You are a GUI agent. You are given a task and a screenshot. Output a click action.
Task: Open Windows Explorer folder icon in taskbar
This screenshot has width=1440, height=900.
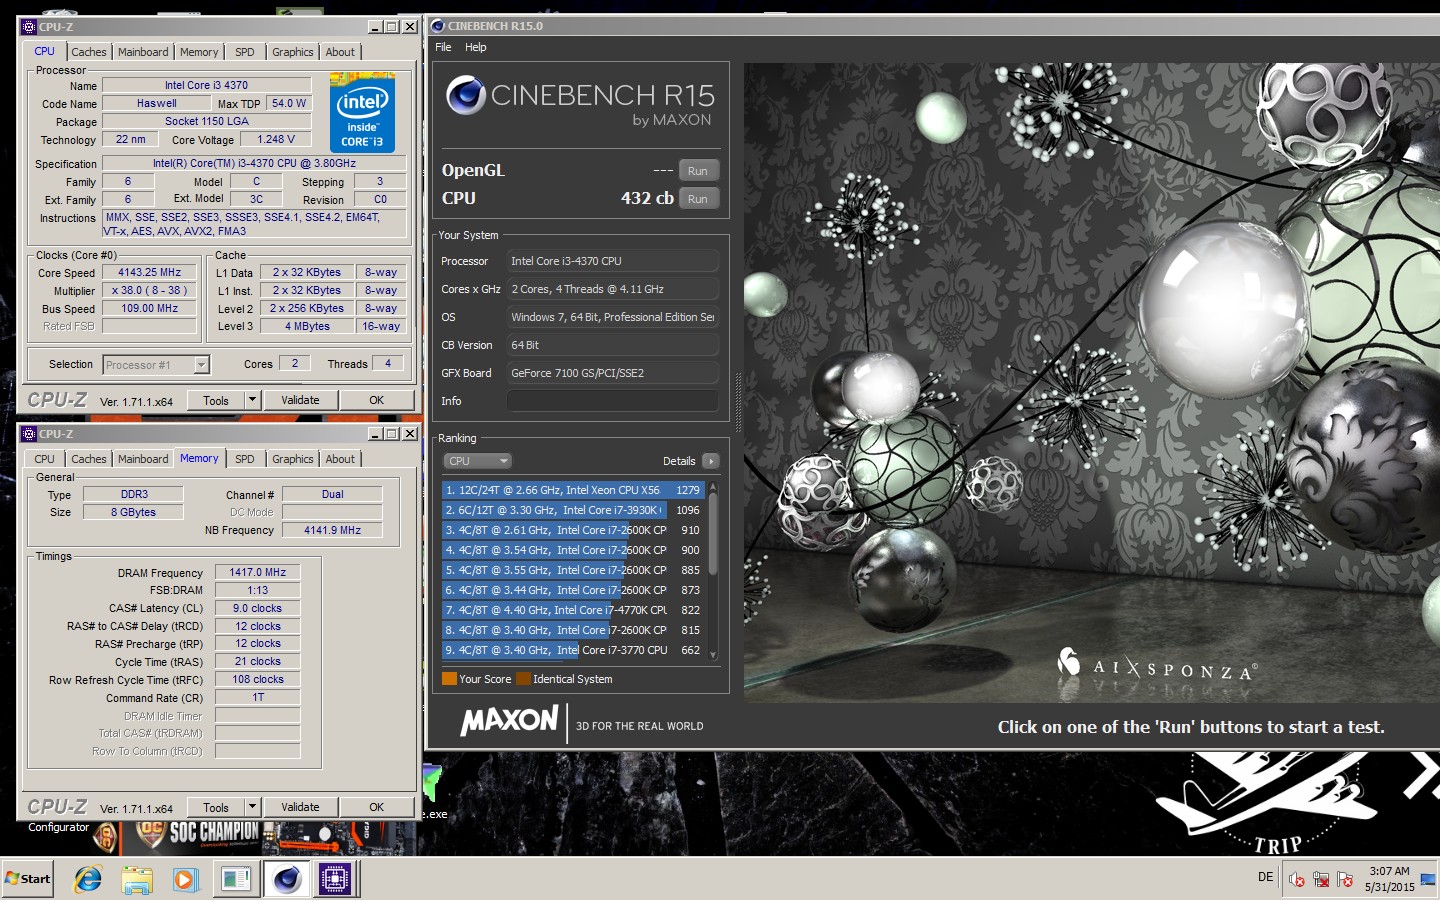[137, 879]
